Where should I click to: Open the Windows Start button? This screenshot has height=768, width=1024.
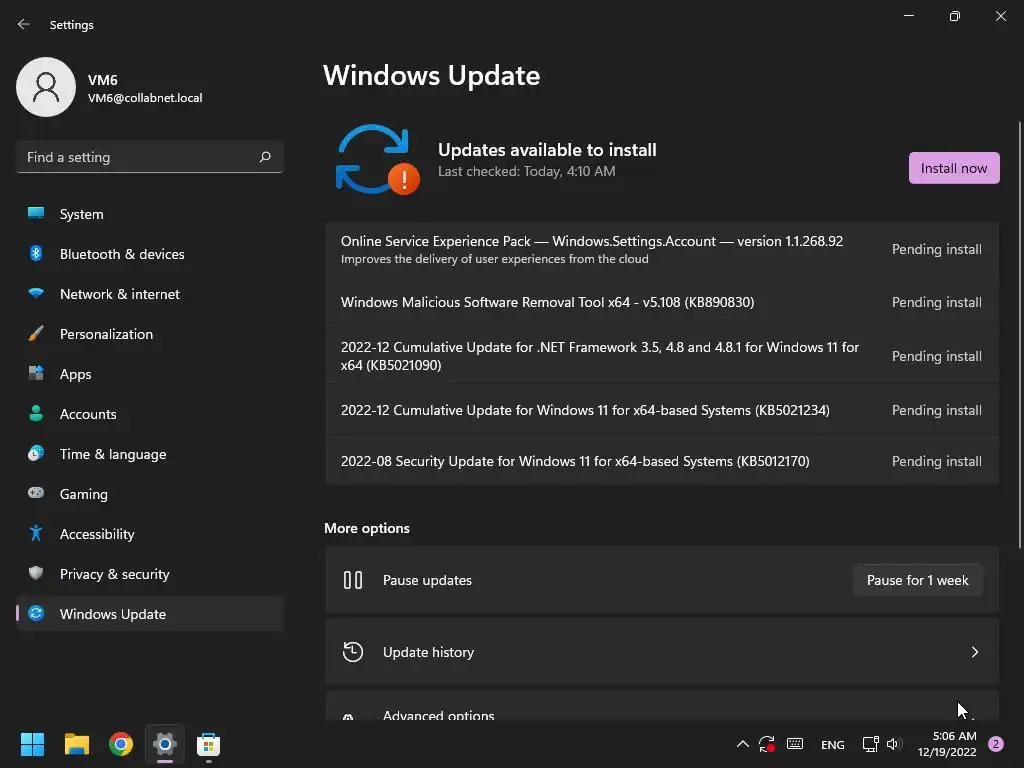tap(32, 744)
